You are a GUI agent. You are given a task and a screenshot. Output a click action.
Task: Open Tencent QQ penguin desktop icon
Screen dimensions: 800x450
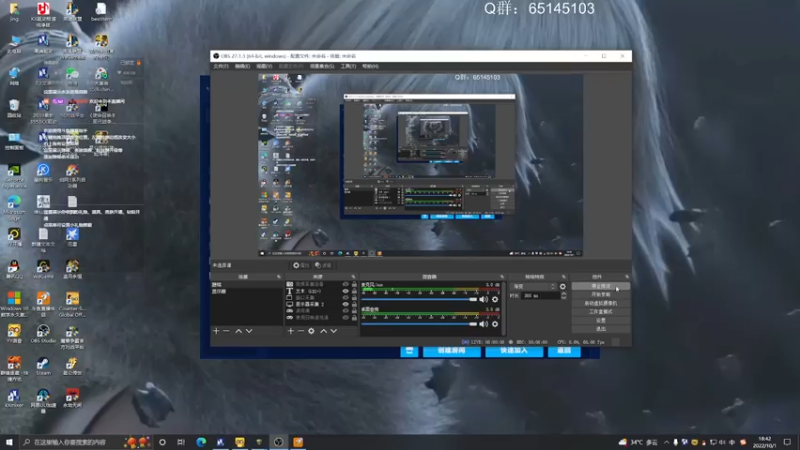14,269
